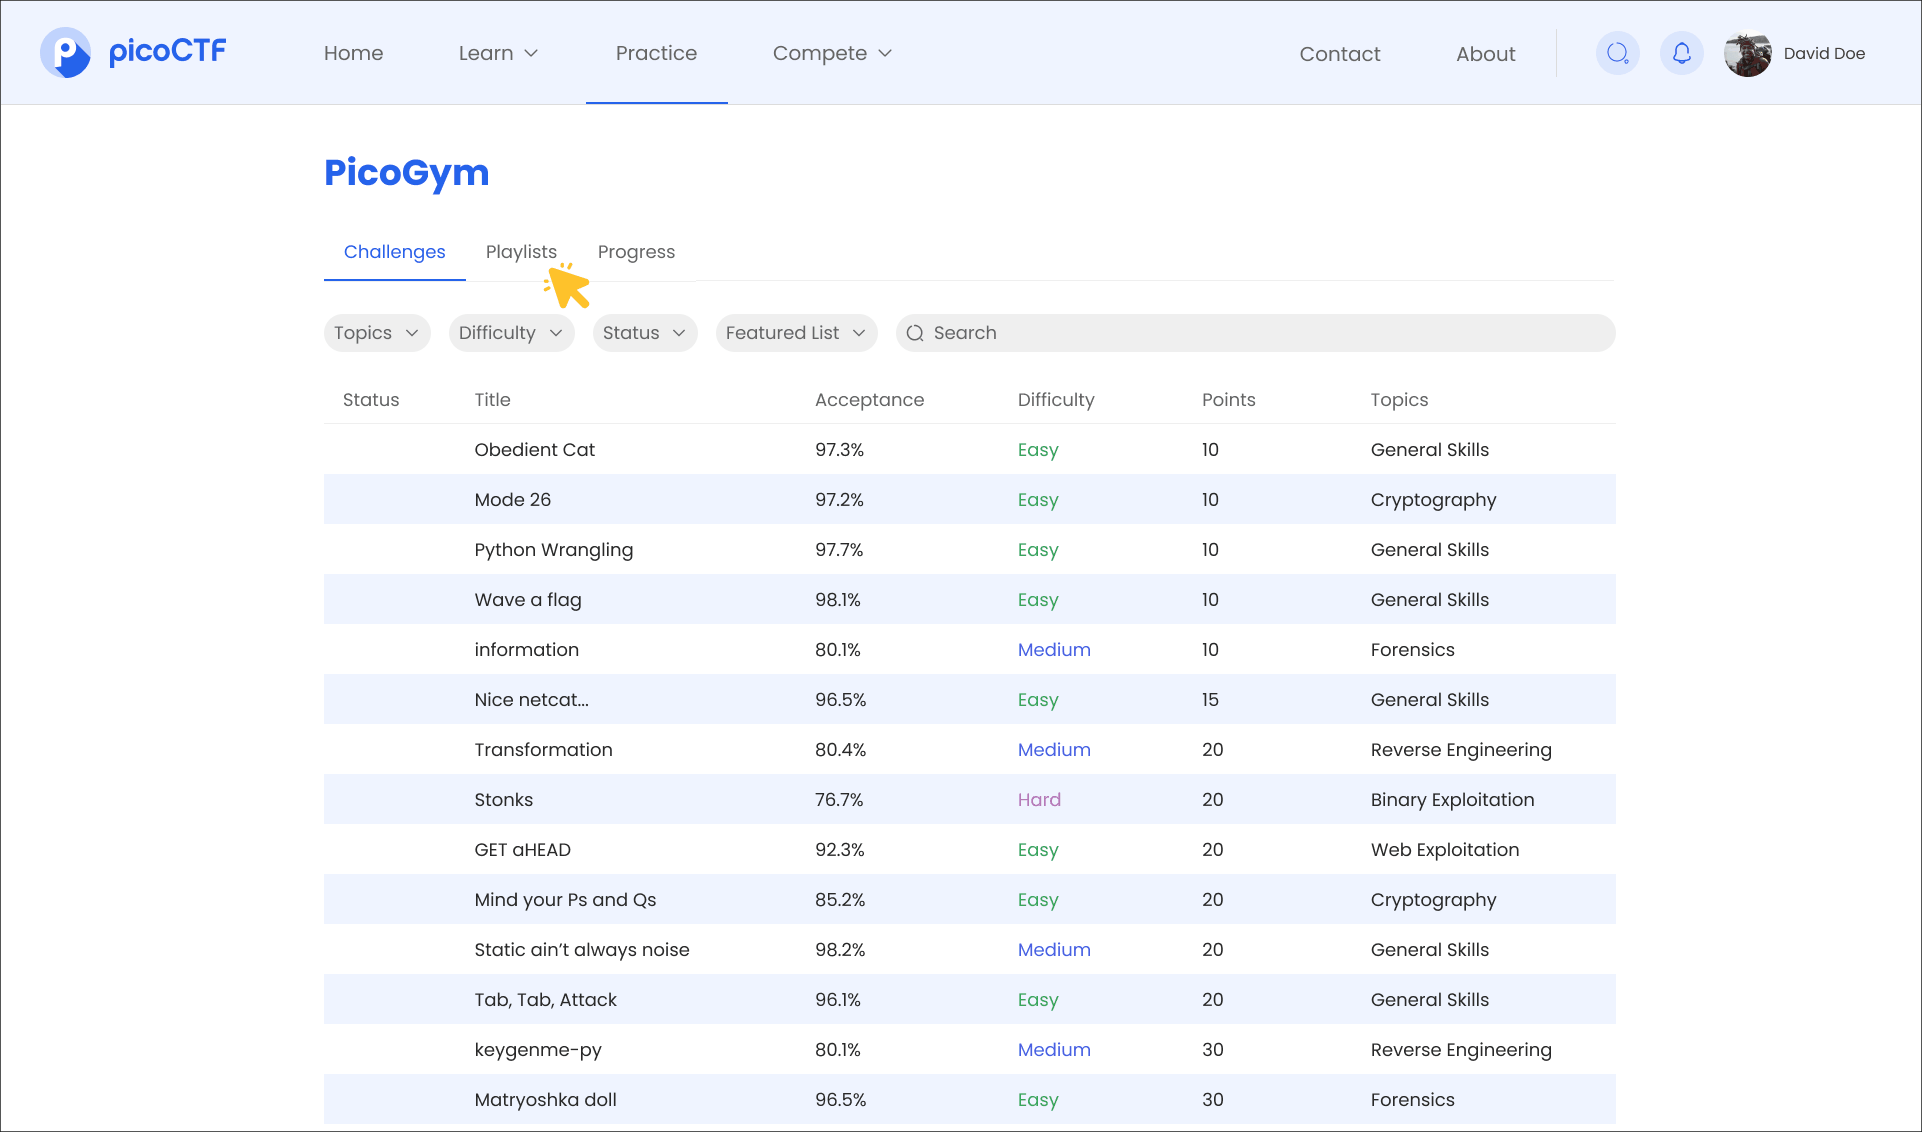Open the Obedient Cat challenge
This screenshot has width=1922, height=1132.
[x=534, y=450]
